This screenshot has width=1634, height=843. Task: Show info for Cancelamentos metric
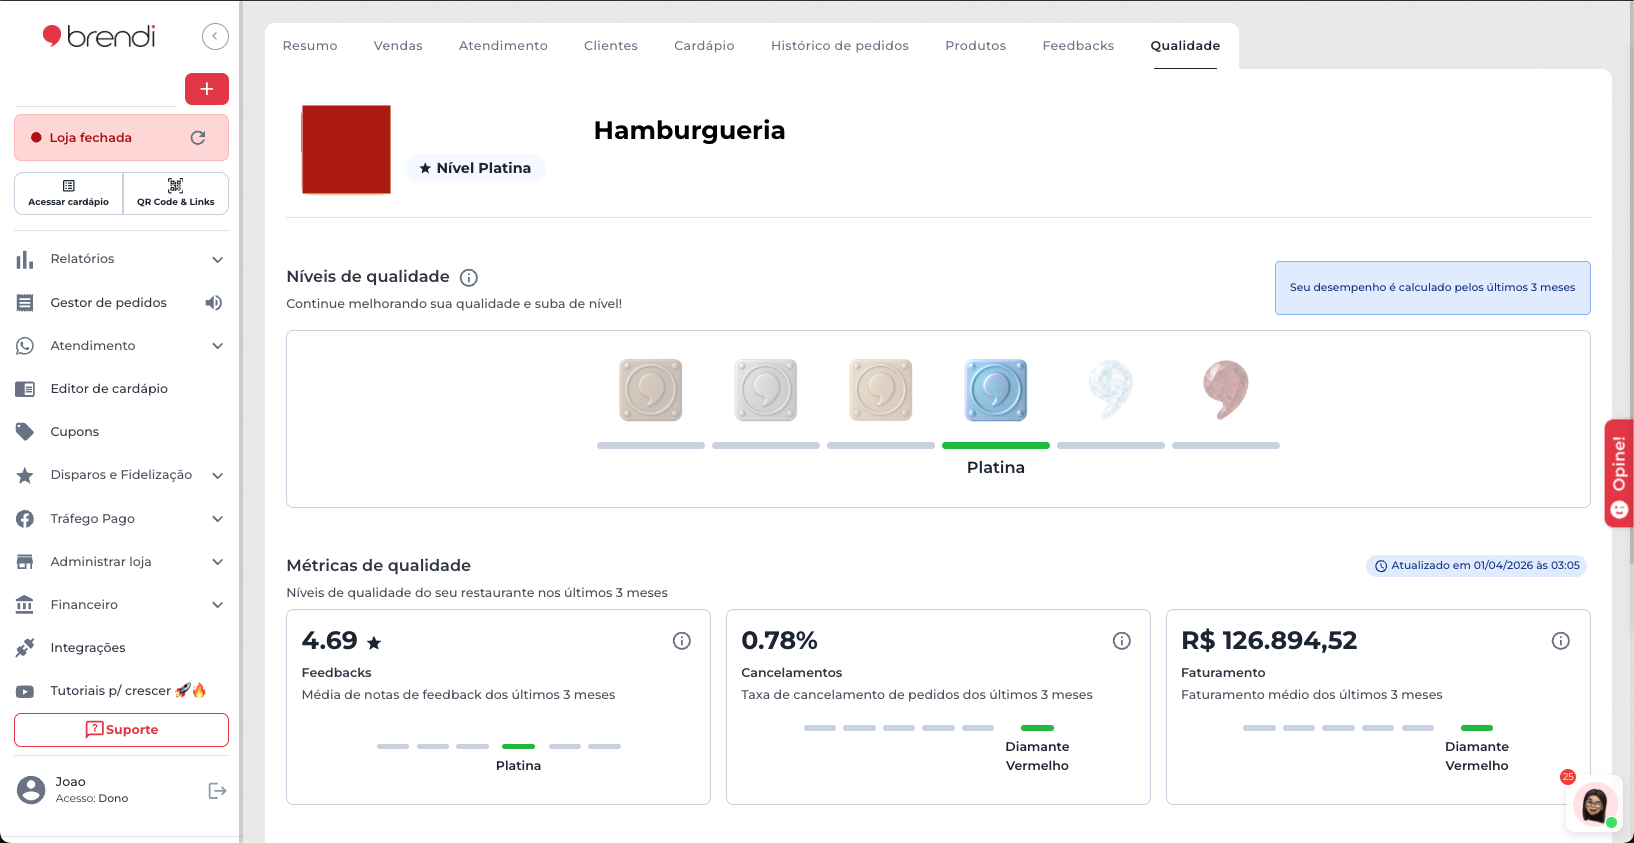point(1122,641)
